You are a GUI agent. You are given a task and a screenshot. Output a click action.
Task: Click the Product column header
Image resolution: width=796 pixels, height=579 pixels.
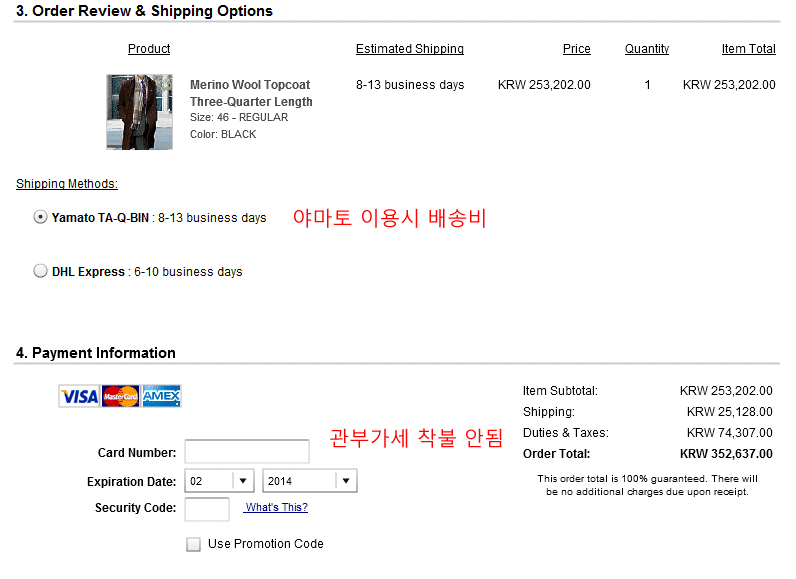click(149, 49)
